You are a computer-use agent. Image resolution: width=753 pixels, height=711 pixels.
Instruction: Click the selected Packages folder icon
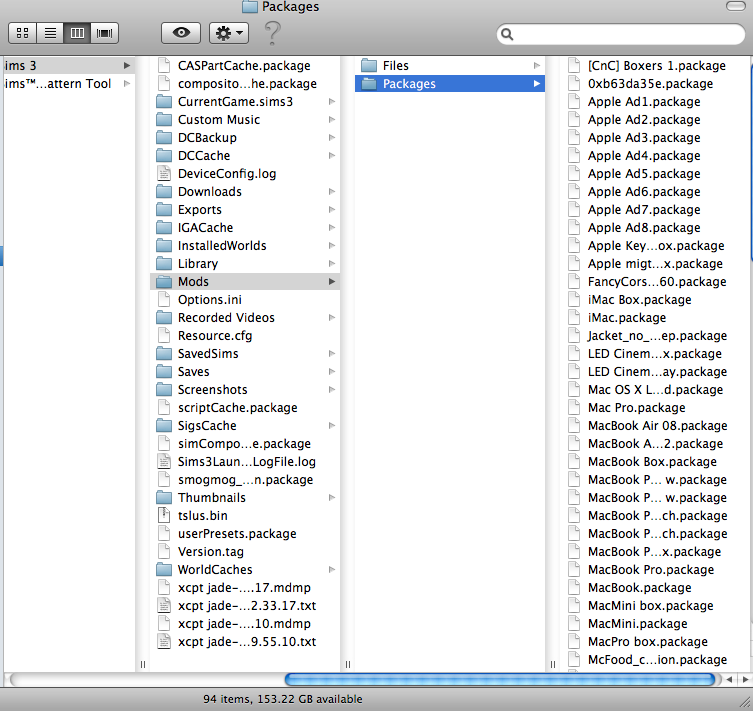coord(369,84)
